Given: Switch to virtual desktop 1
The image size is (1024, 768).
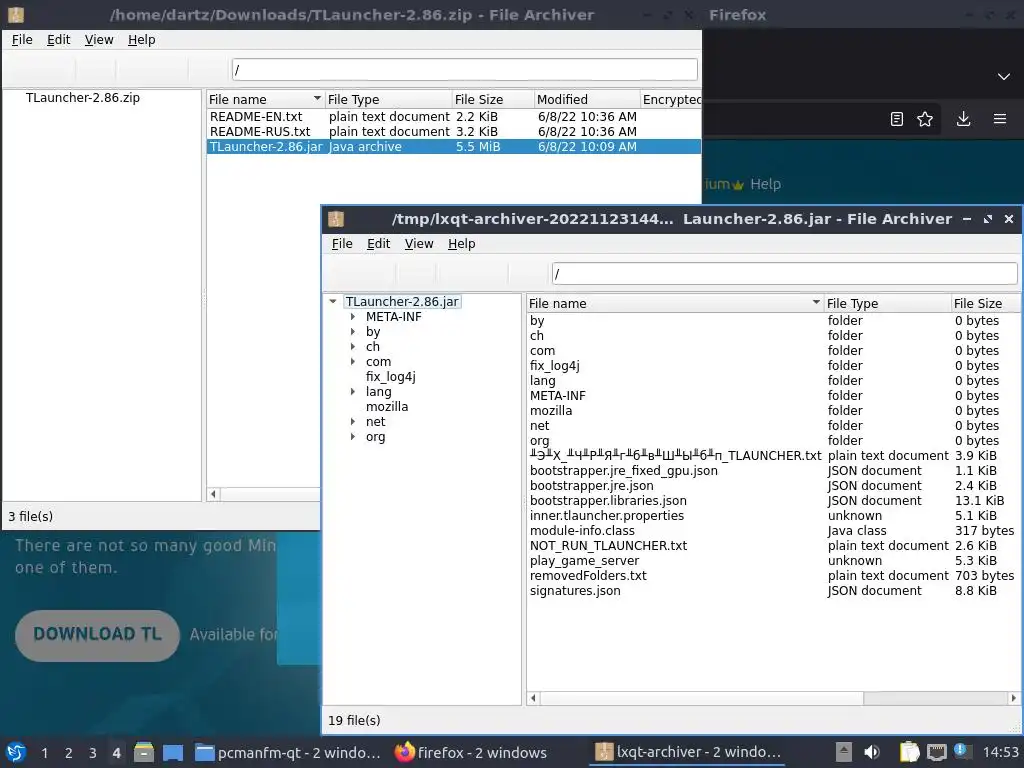Looking at the screenshot, I should [x=44, y=753].
